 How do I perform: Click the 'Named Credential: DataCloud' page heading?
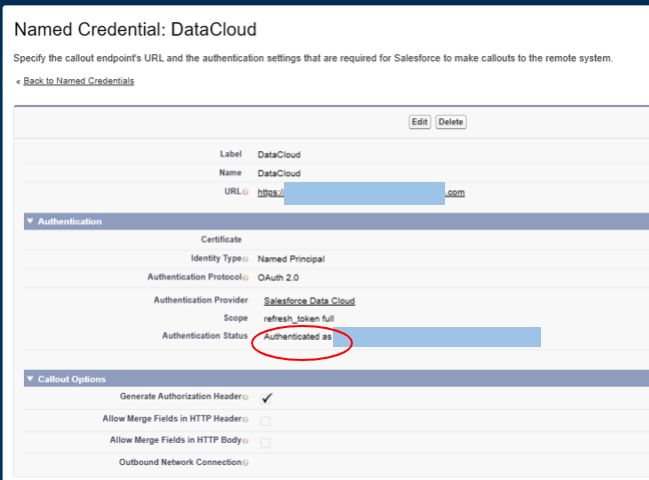(x=135, y=30)
